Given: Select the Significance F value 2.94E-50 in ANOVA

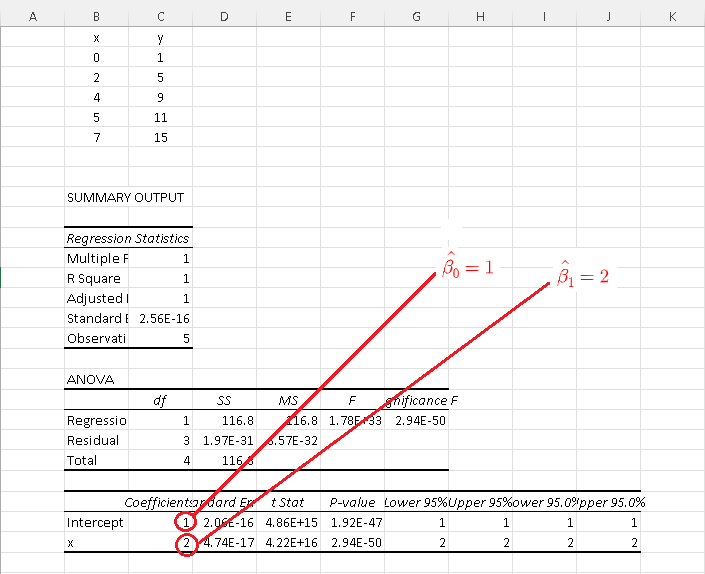Looking at the screenshot, I should click(x=416, y=421).
